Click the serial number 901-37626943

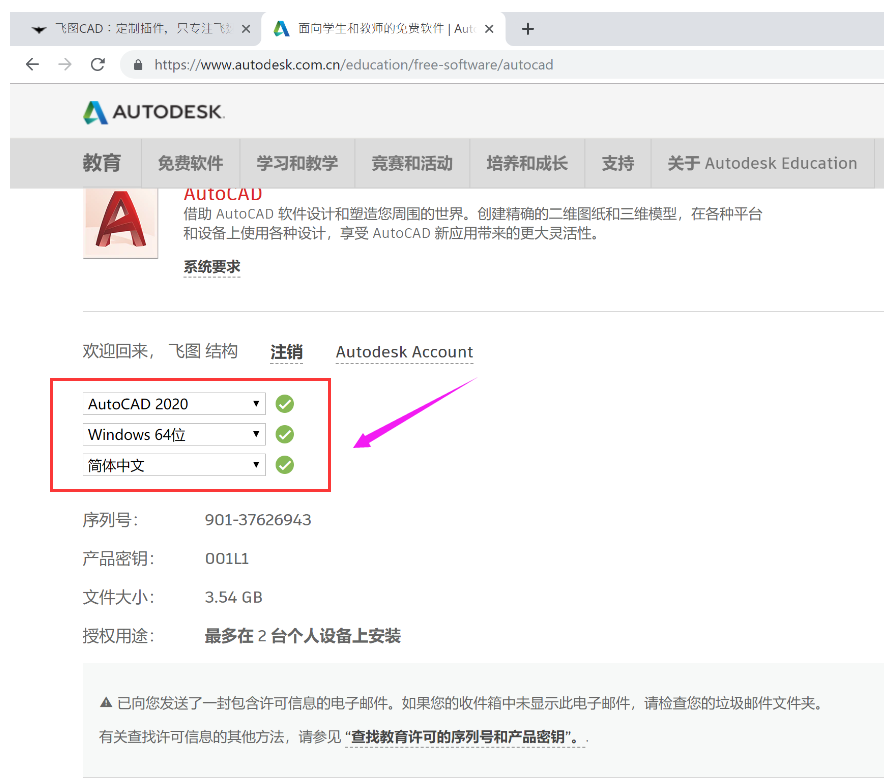tap(258, 519)
